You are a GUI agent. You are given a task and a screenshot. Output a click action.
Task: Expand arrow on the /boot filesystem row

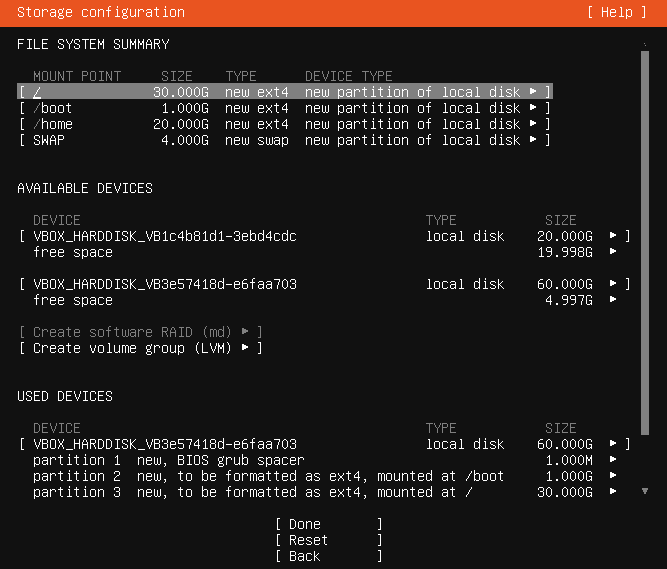click(533, 107)
